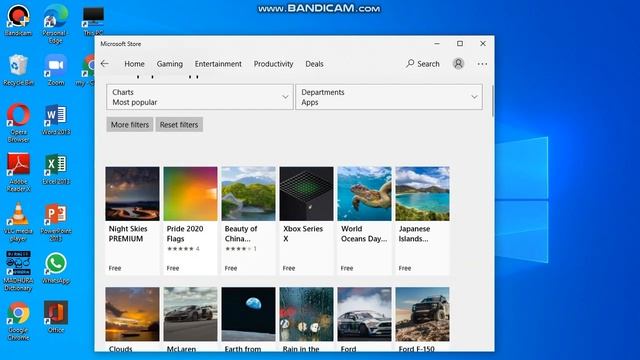Open the Madhura Dictionary shortcut
This screenshot has height=360, width=640.
(18, 271)
